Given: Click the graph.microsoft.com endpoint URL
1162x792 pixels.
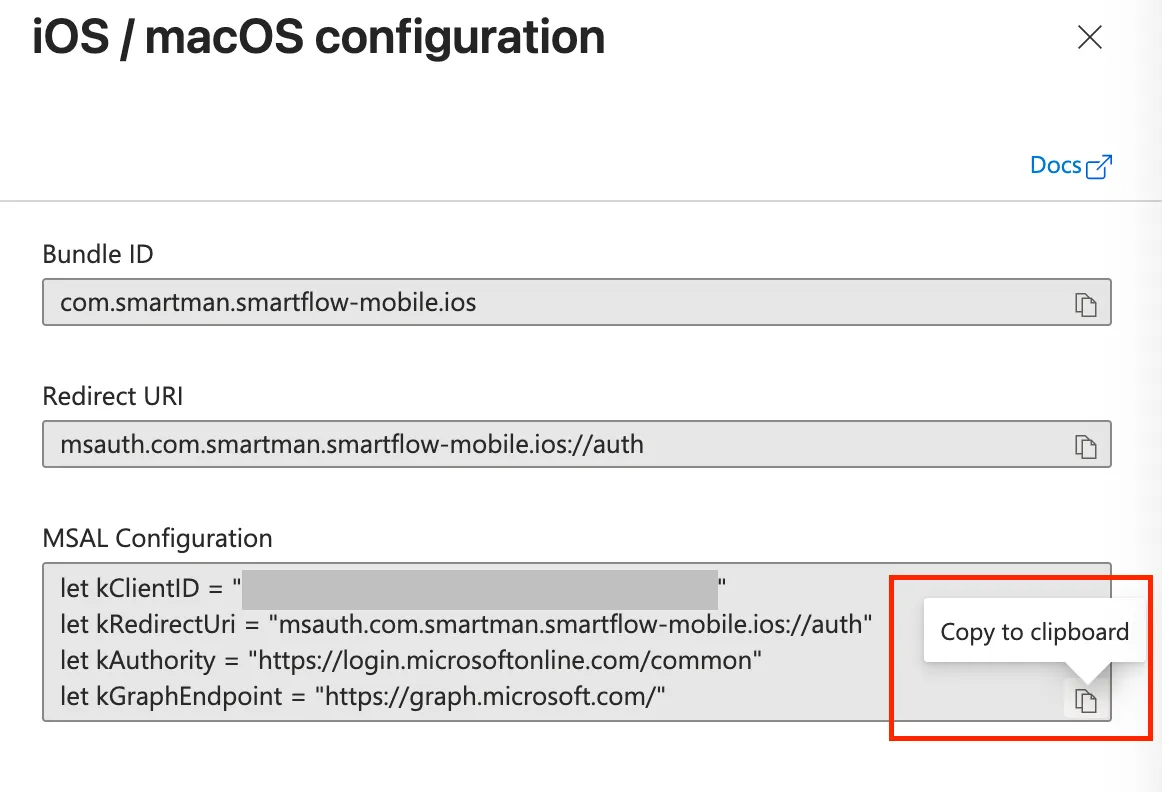Looking at the screenshot, I should coord(490,696).
